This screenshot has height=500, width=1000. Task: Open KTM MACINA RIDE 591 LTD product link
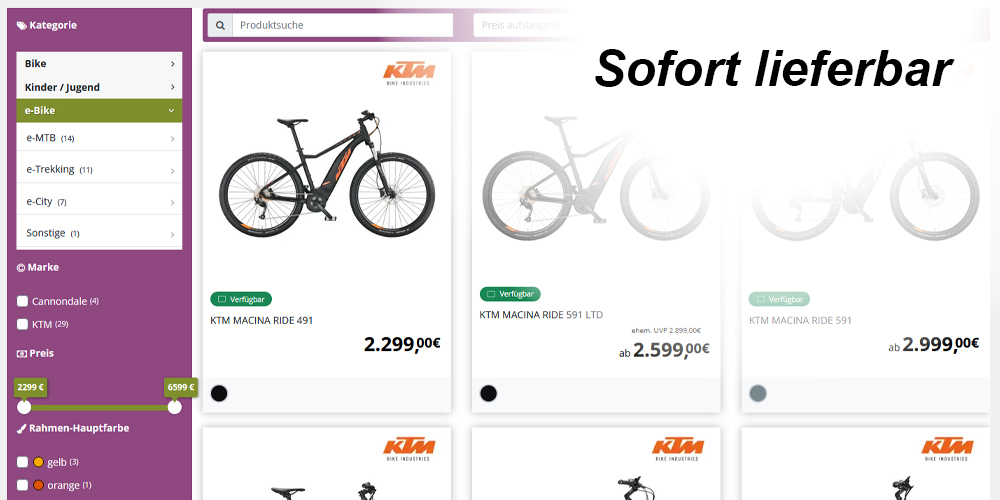click(x=541, y=315)
